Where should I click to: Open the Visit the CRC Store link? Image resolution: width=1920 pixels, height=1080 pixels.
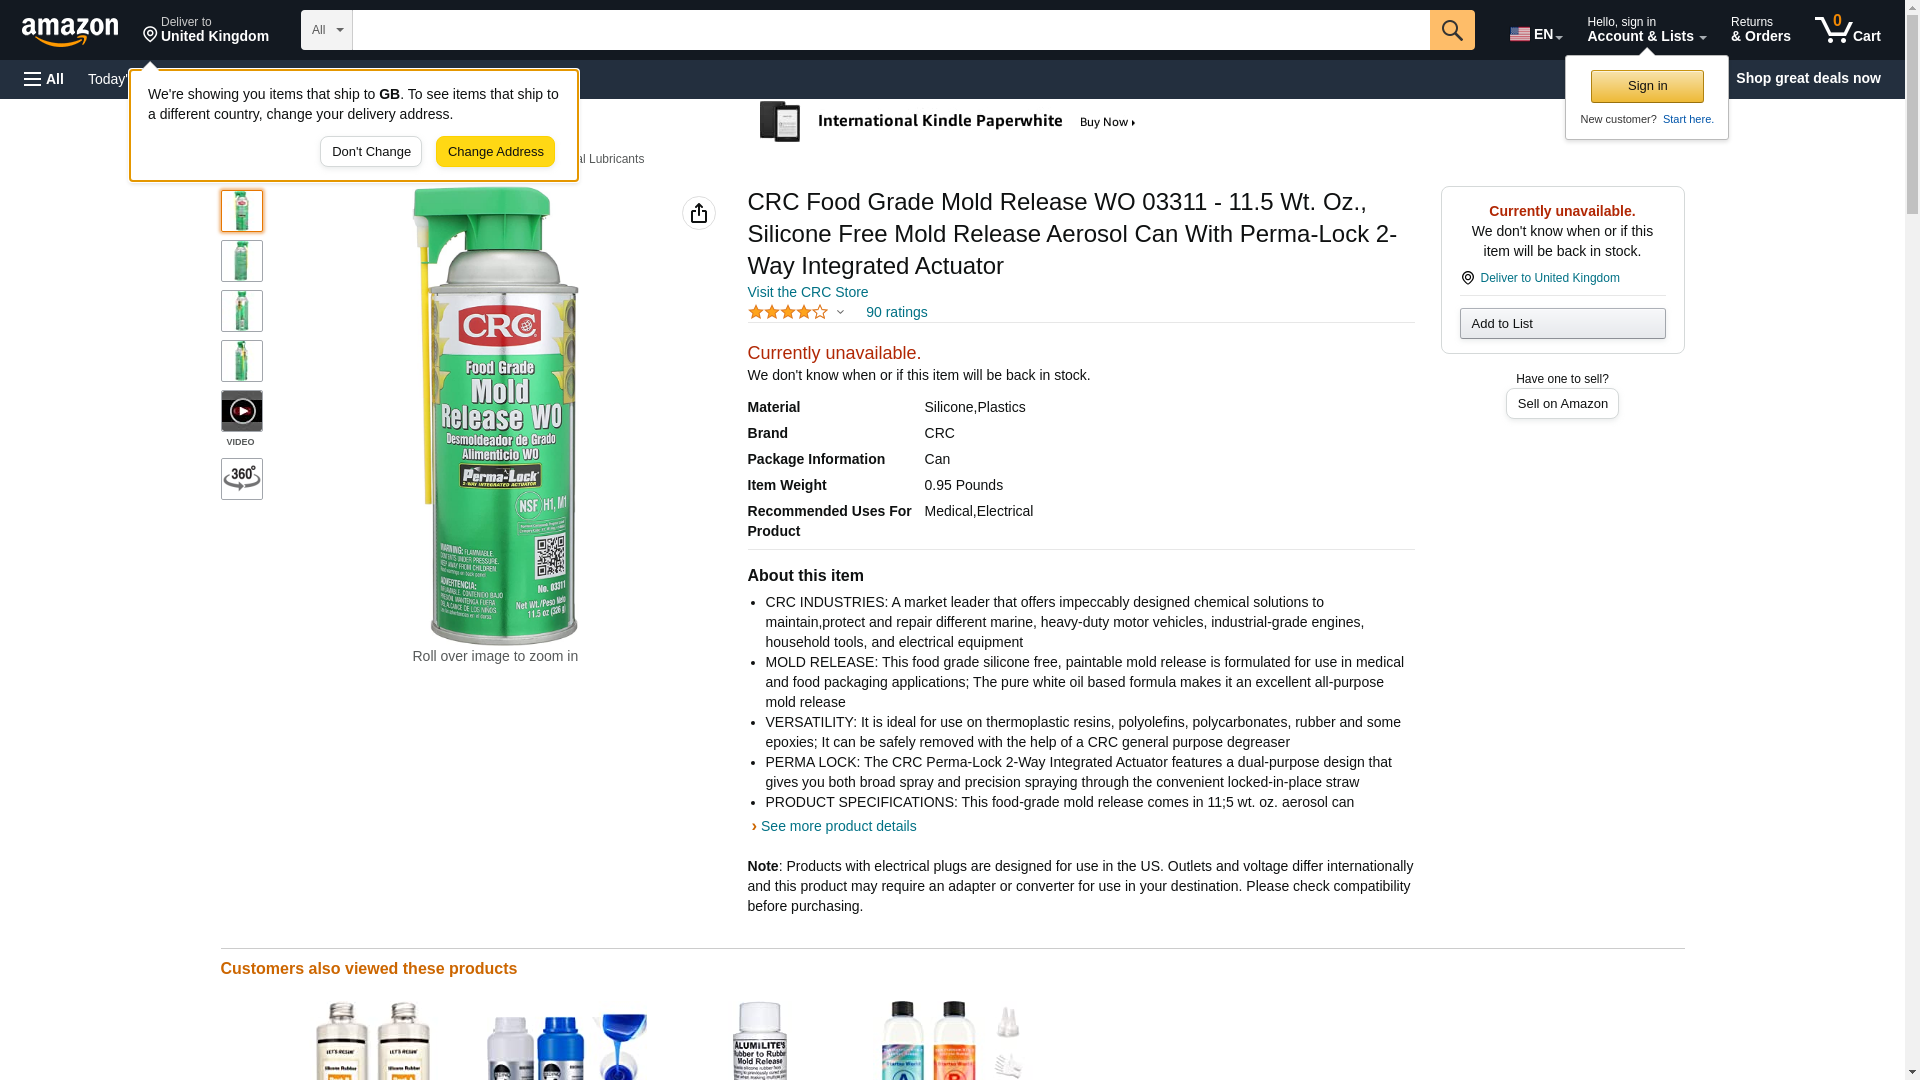pos(807,292)
